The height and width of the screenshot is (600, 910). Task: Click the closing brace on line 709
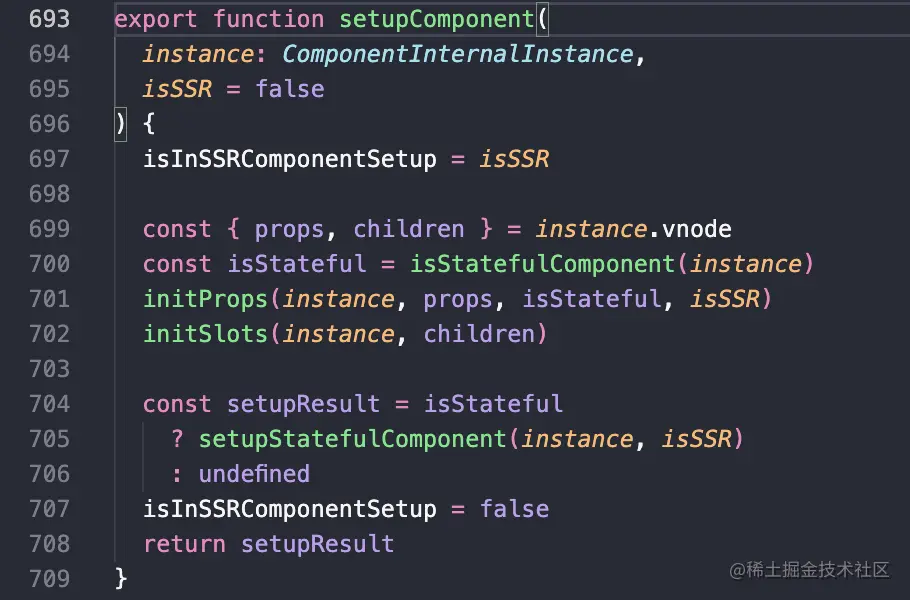122,579
